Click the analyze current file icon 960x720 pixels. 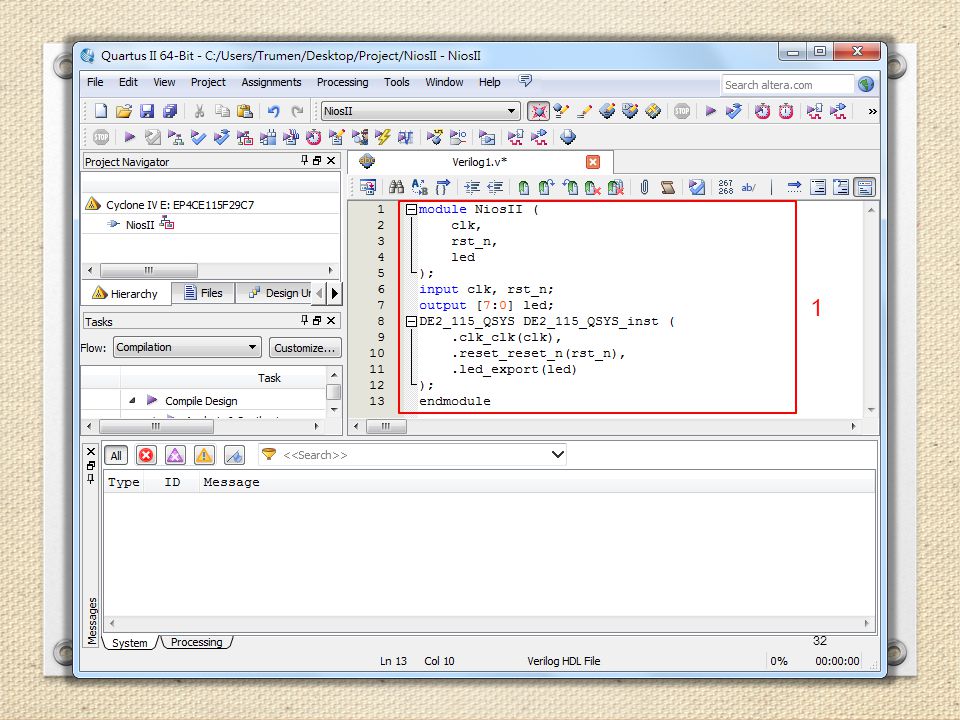[x=697, y=187]
